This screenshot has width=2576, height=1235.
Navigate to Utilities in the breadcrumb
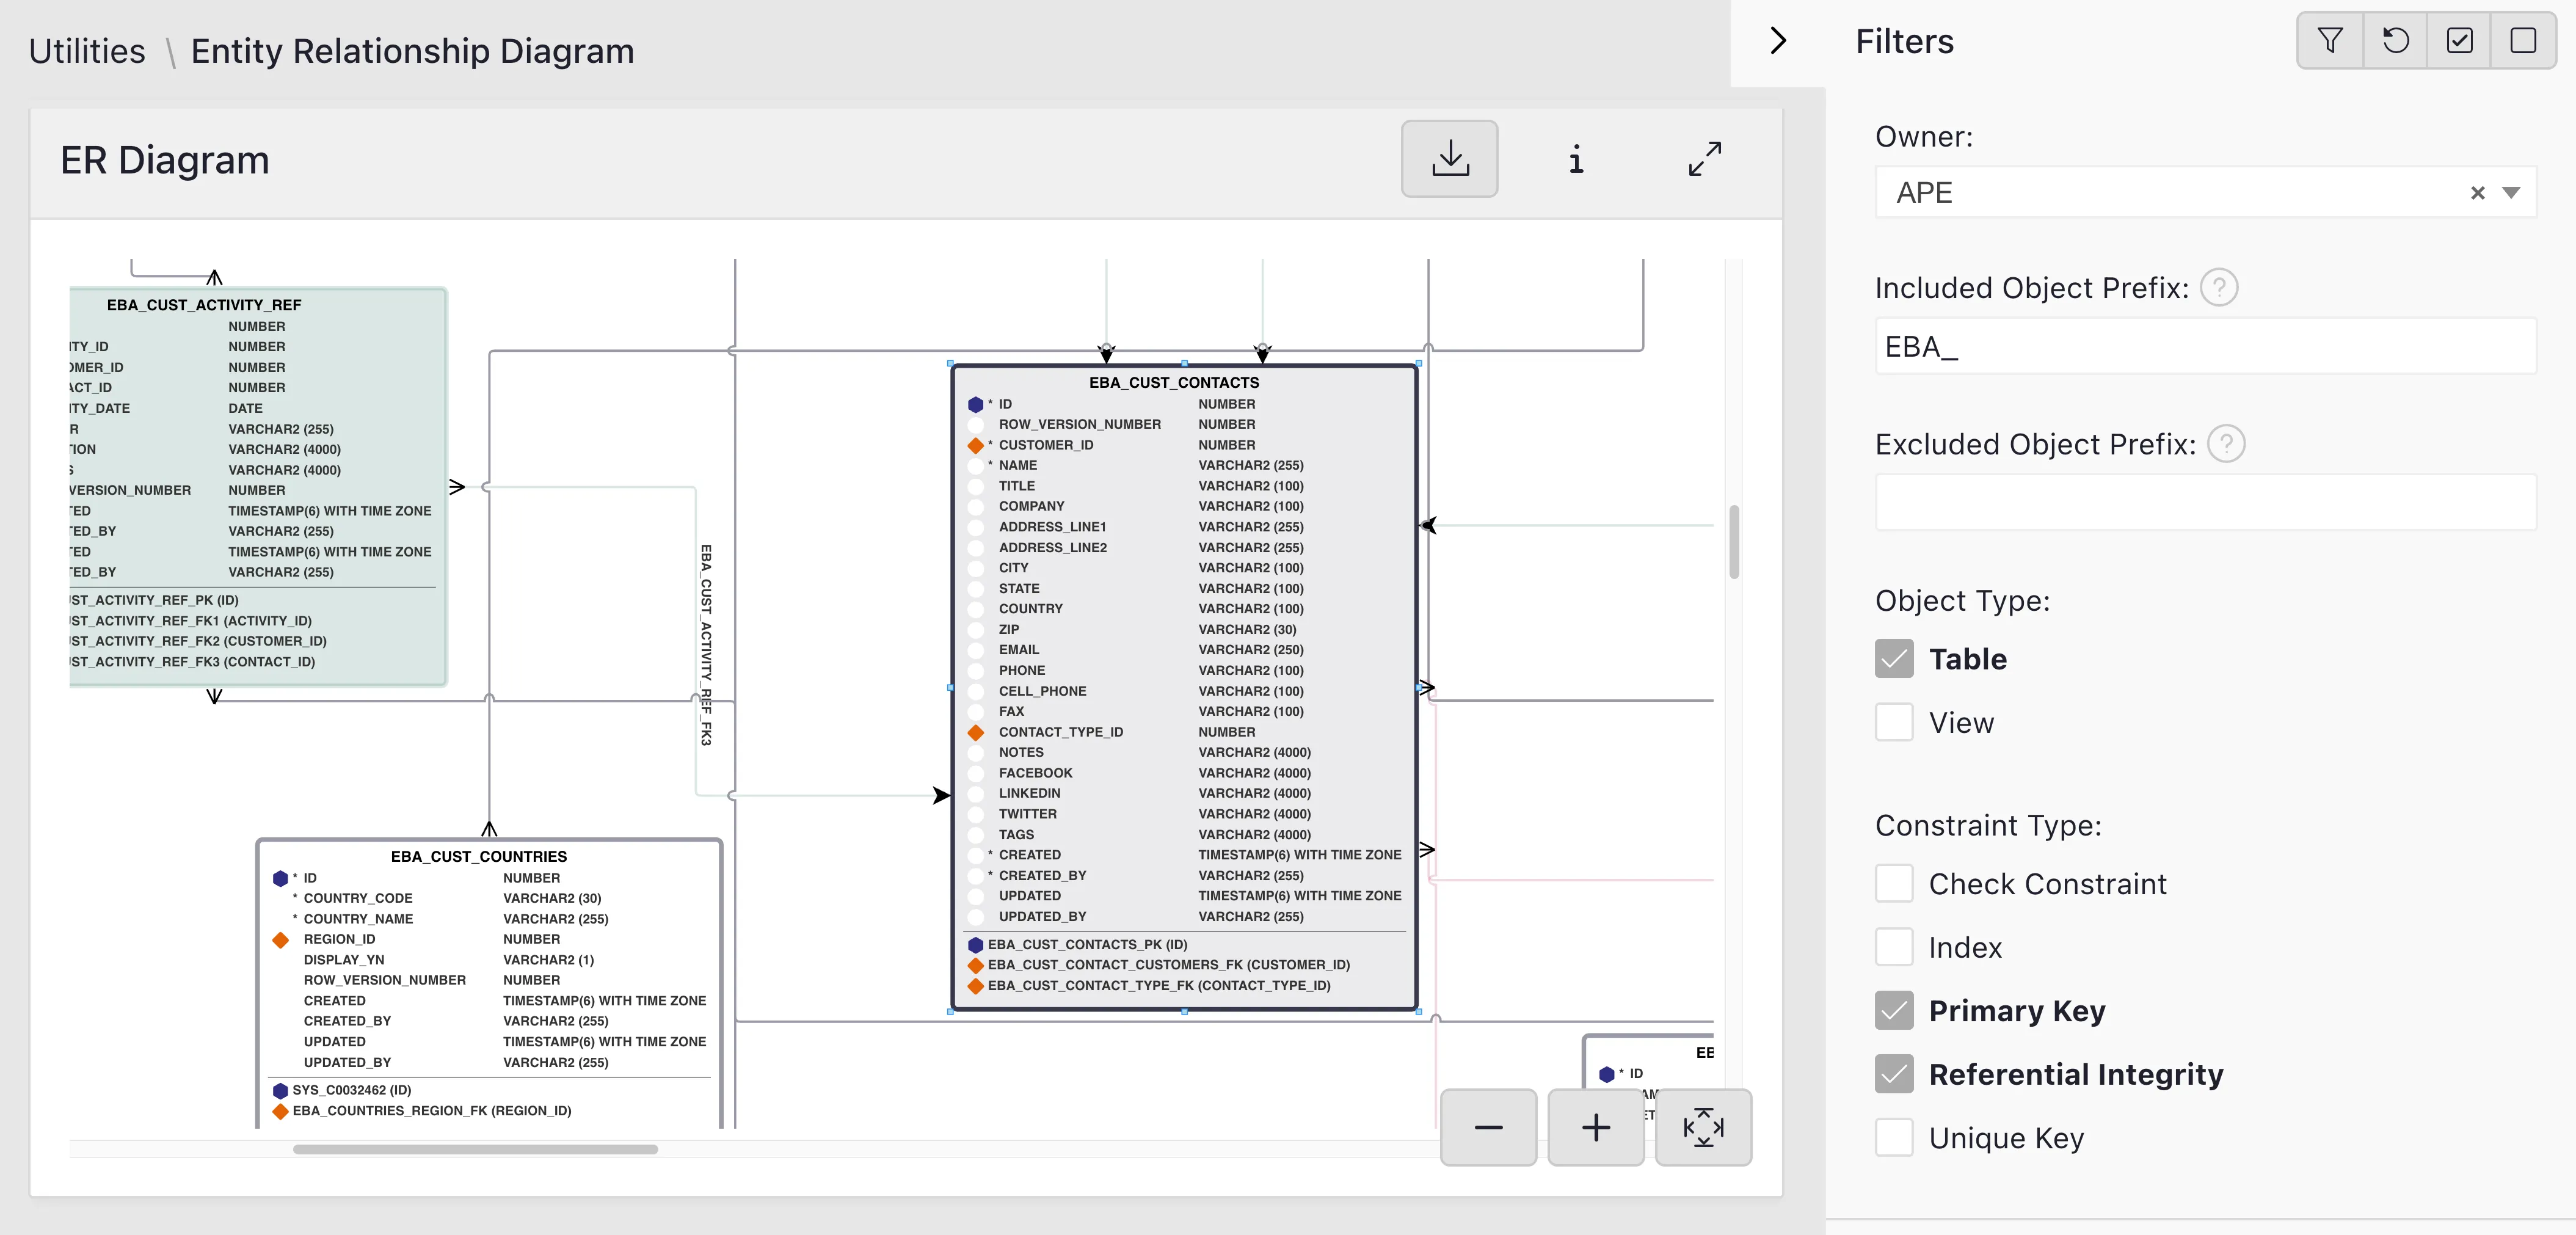click(86, 50)
